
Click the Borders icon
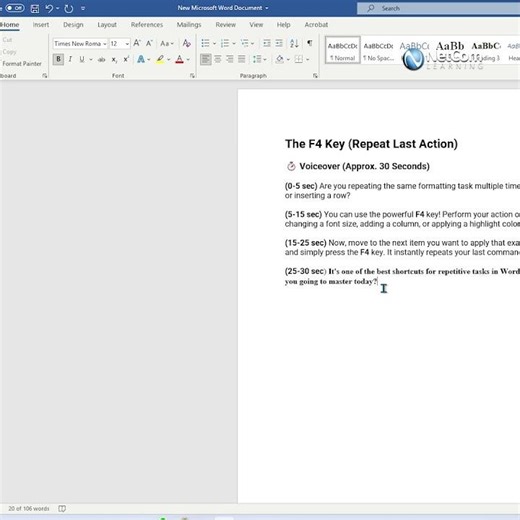click(299, 59)
